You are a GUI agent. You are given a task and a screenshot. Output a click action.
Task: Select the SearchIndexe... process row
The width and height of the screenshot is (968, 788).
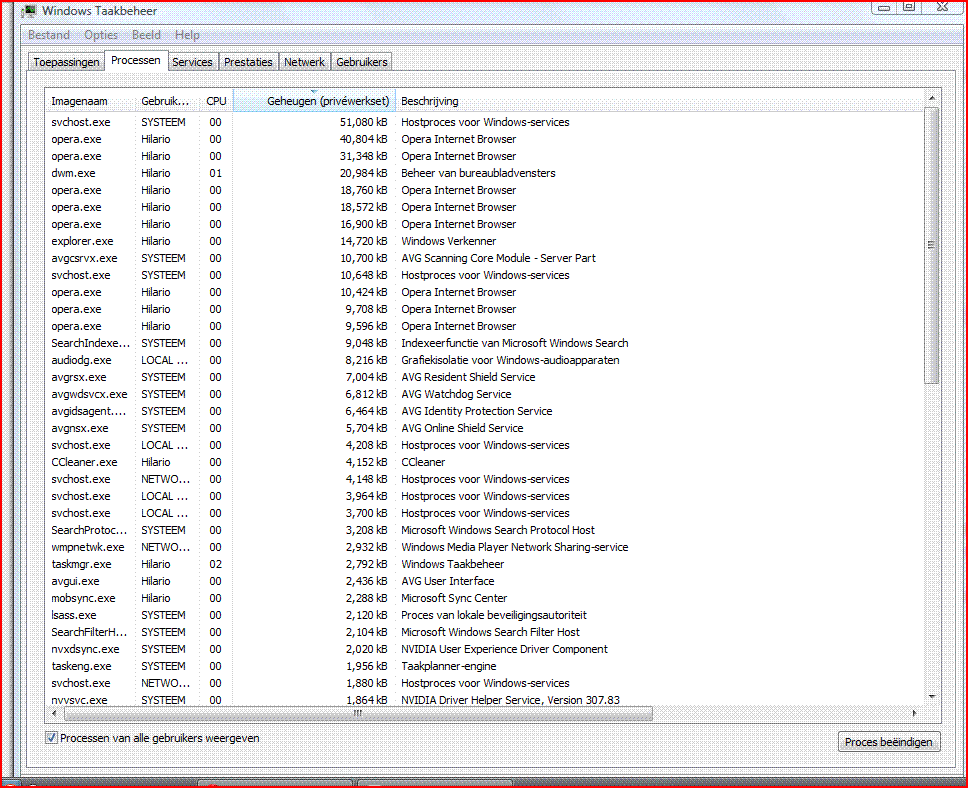pyautogui.click(x=484, y=343)
